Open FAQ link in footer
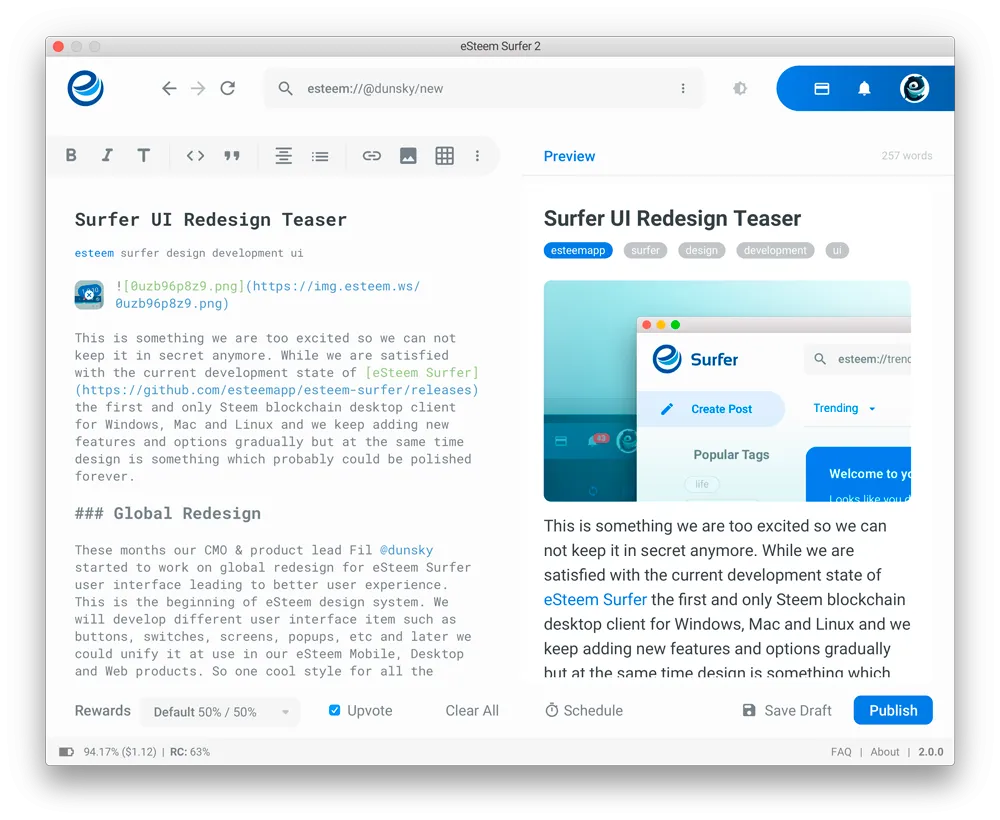Image resolution: width=1000 pixels, height=820 pixels. pos(841,752)
